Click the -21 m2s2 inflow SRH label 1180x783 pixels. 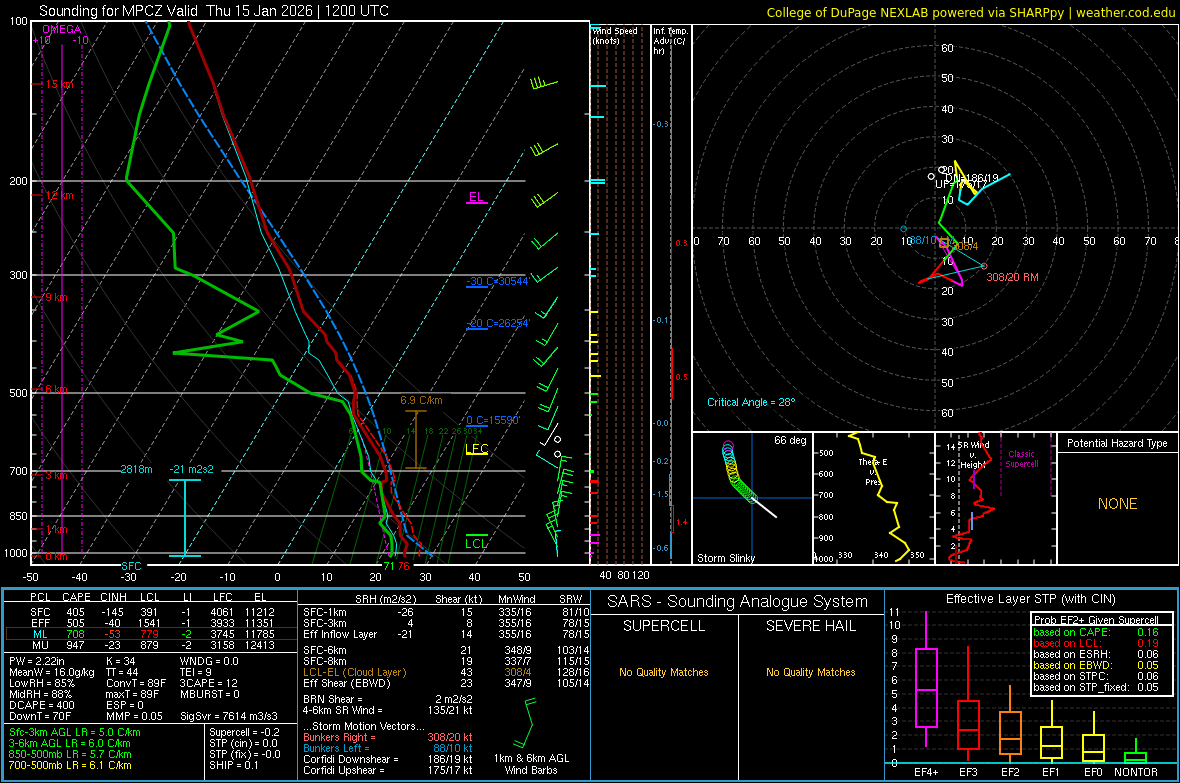click(x=191, y=469)
